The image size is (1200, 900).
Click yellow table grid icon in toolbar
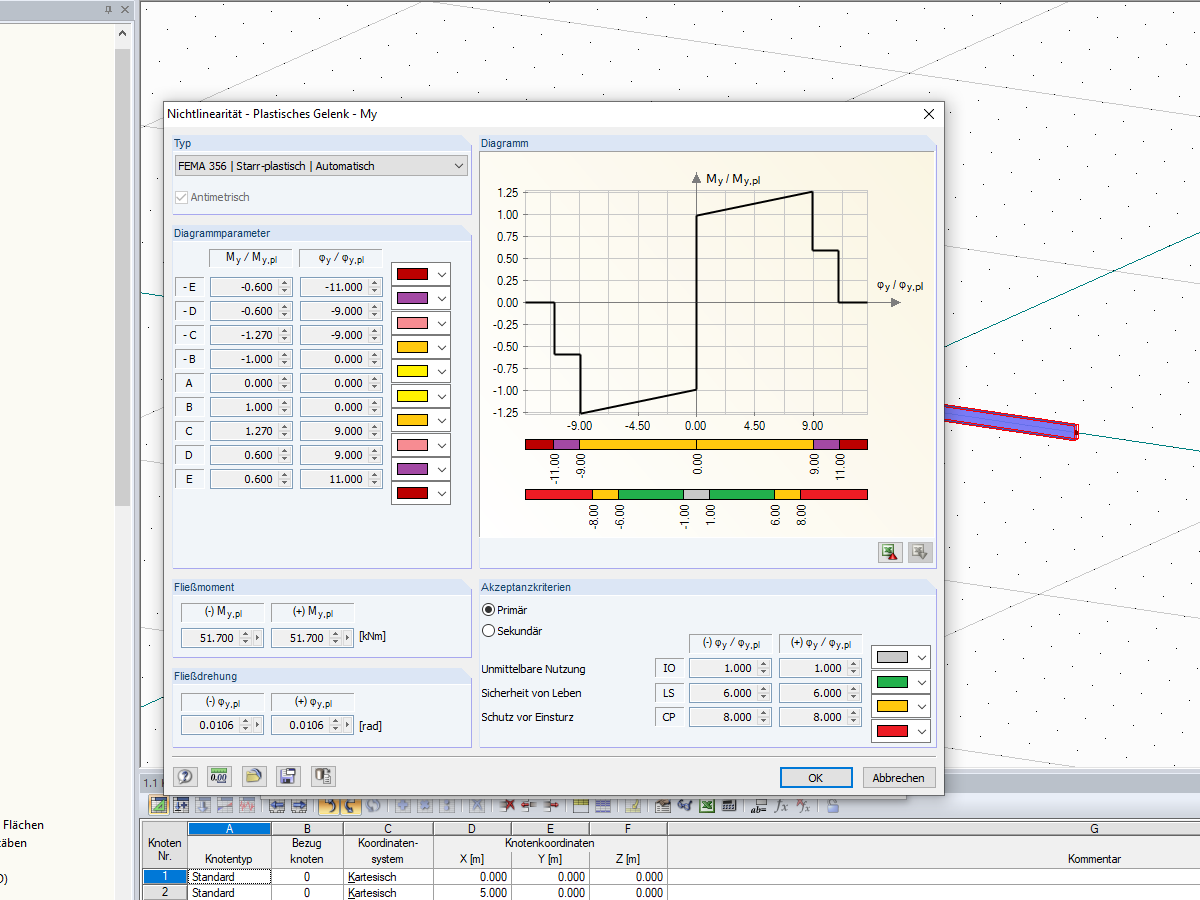(581, 805)
